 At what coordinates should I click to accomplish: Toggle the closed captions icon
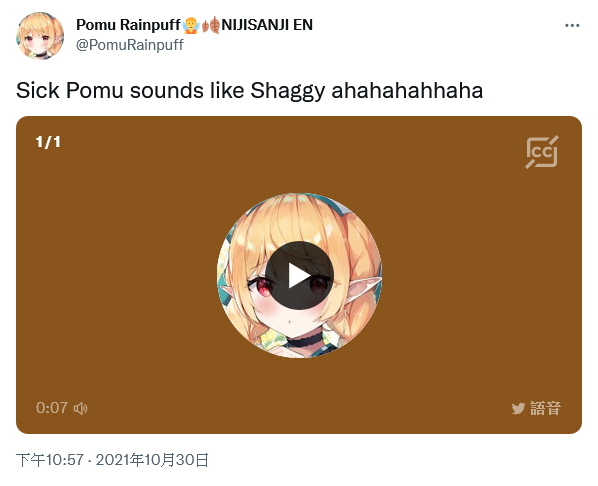[542, 152]
